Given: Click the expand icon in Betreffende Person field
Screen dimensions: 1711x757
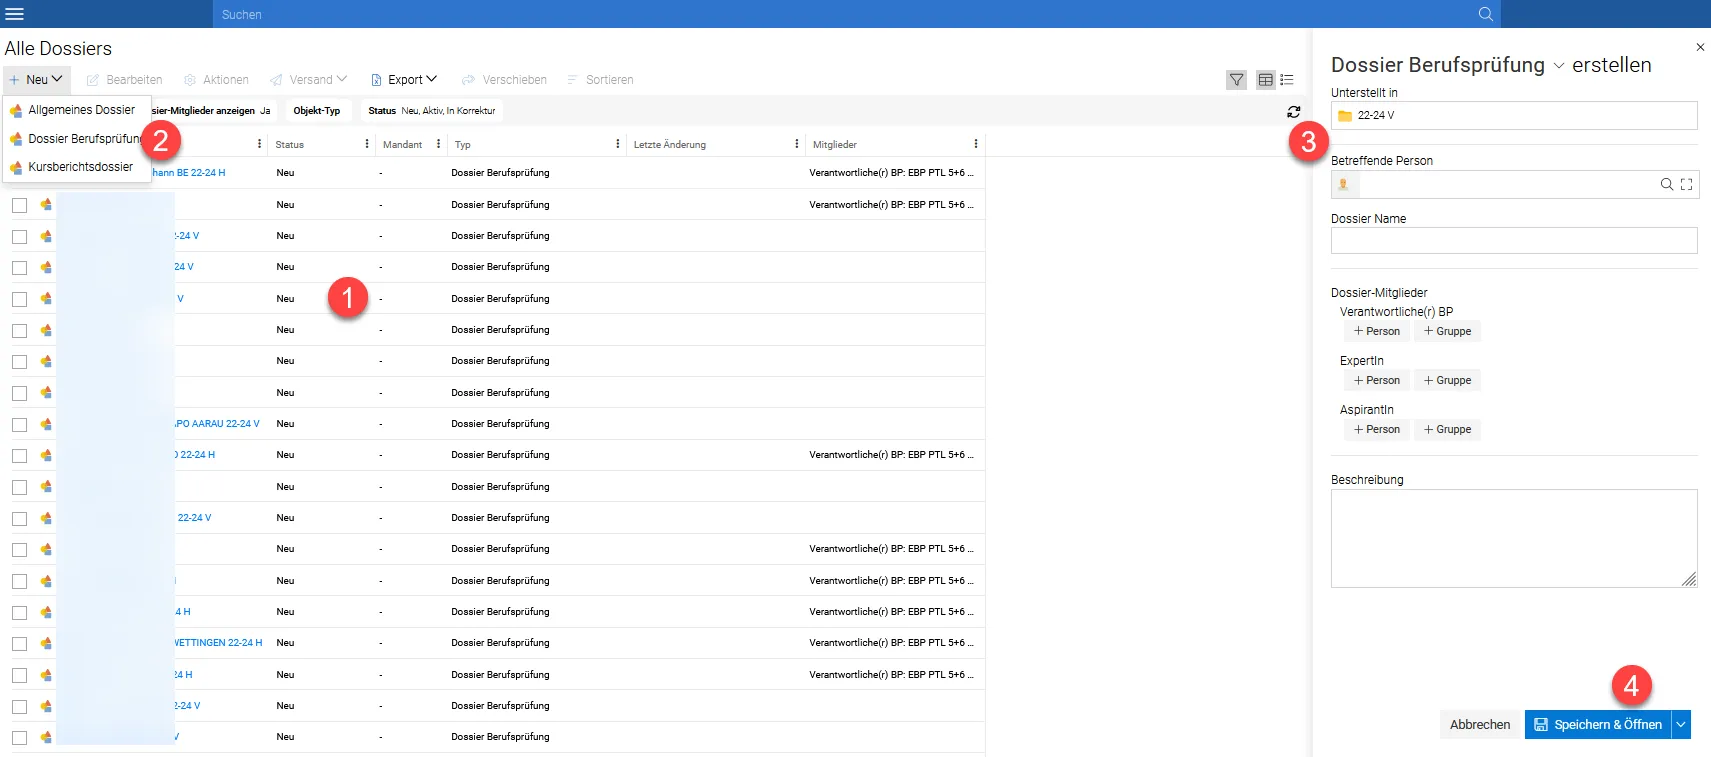Looking at the screenshot, I should tap(1687, 184).
